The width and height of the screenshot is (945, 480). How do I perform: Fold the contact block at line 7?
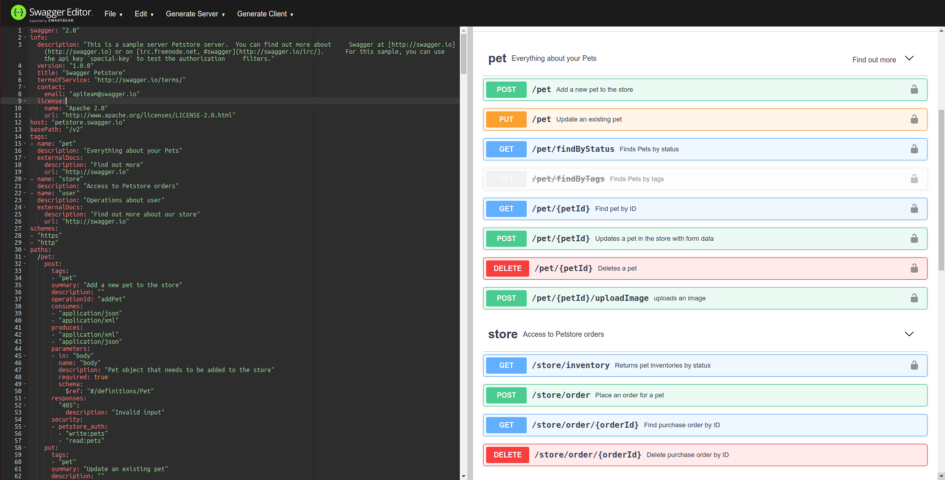[x=25, y=87]
